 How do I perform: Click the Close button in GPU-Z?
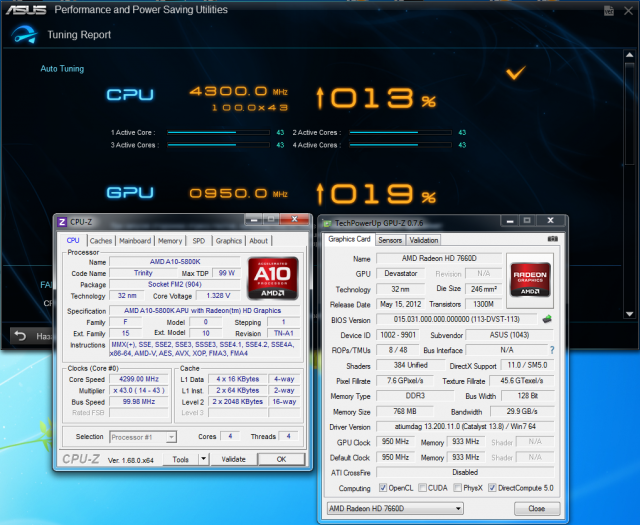(x=536, y=508)
